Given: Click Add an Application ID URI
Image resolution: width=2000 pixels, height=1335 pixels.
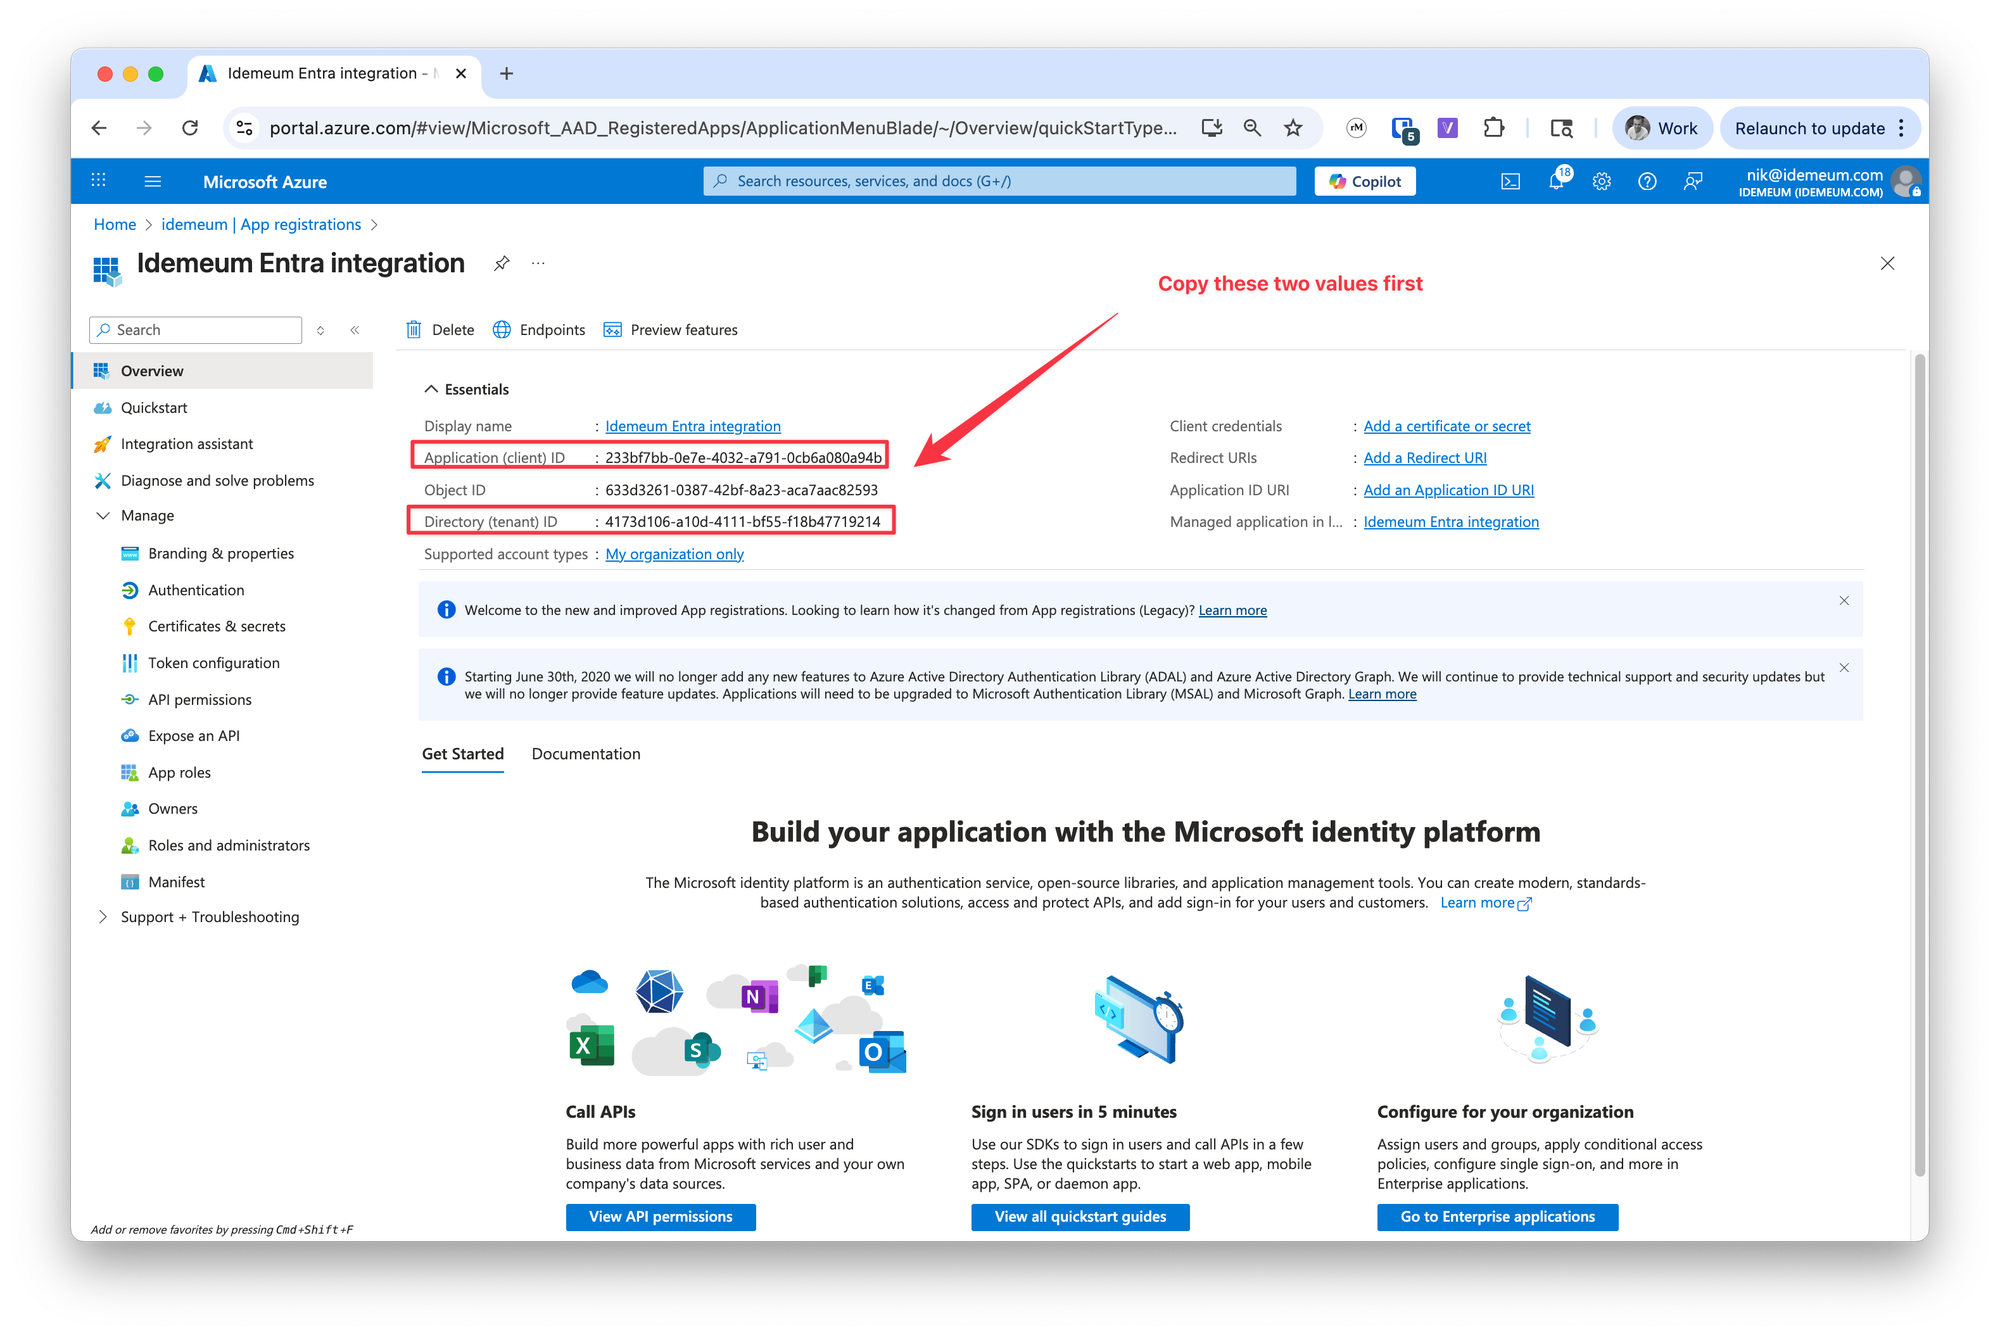Looking at the screenshot, I should pos(1448,490).
